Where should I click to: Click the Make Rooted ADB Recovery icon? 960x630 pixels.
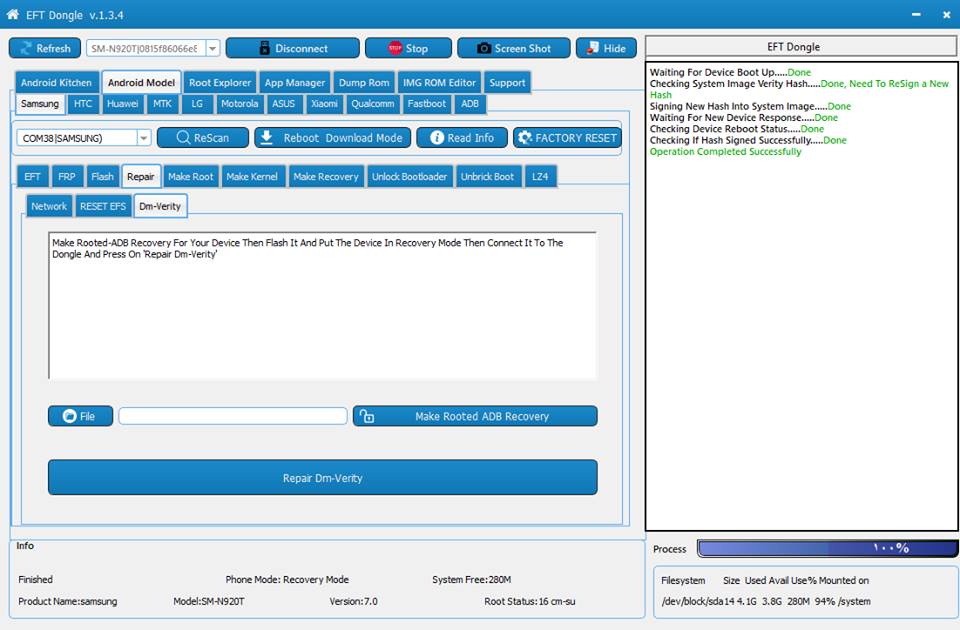[x=367, y=416]
